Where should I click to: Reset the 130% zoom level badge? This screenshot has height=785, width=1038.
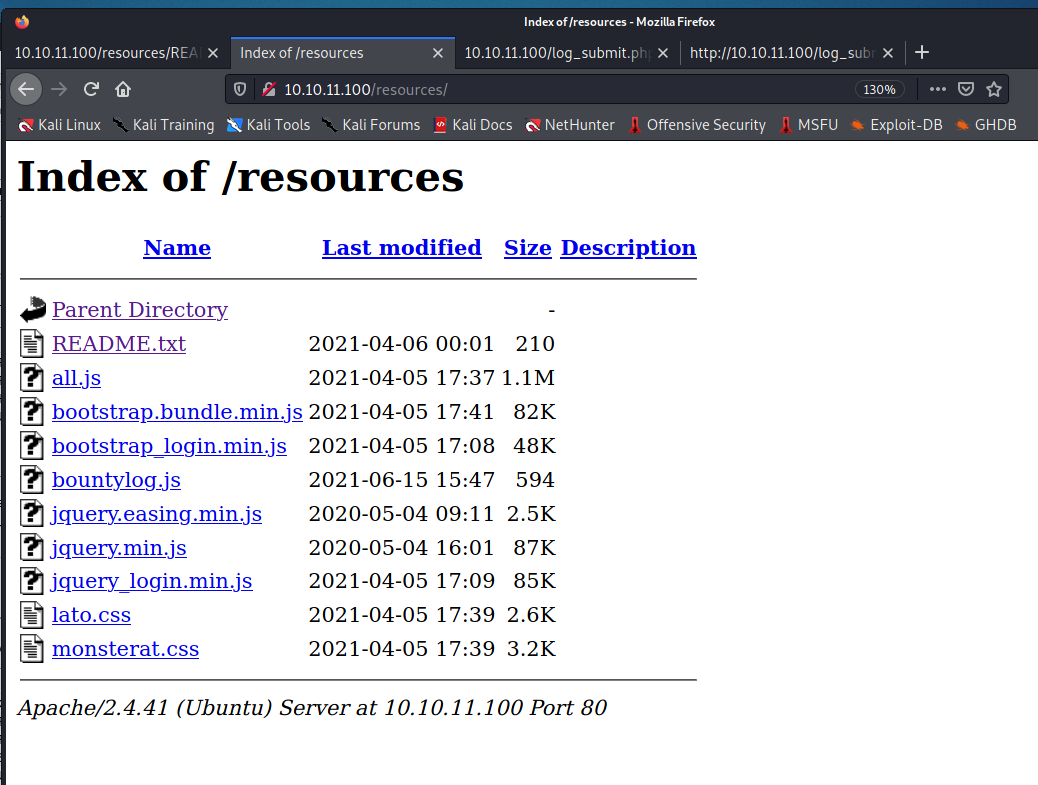tap(879, 89)
